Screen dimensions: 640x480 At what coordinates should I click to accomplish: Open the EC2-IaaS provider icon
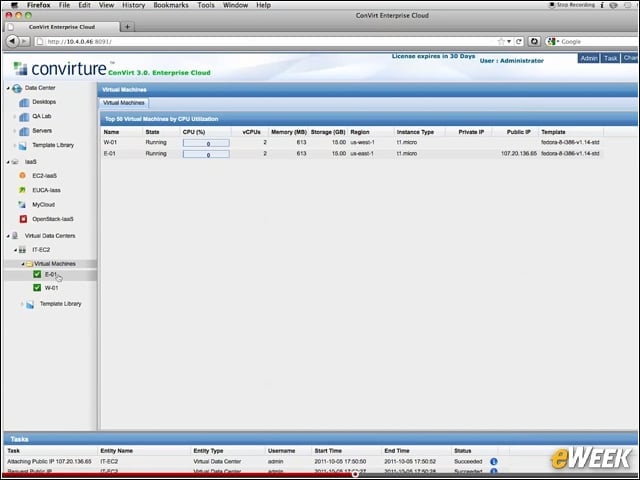click(x=22, y=176)
